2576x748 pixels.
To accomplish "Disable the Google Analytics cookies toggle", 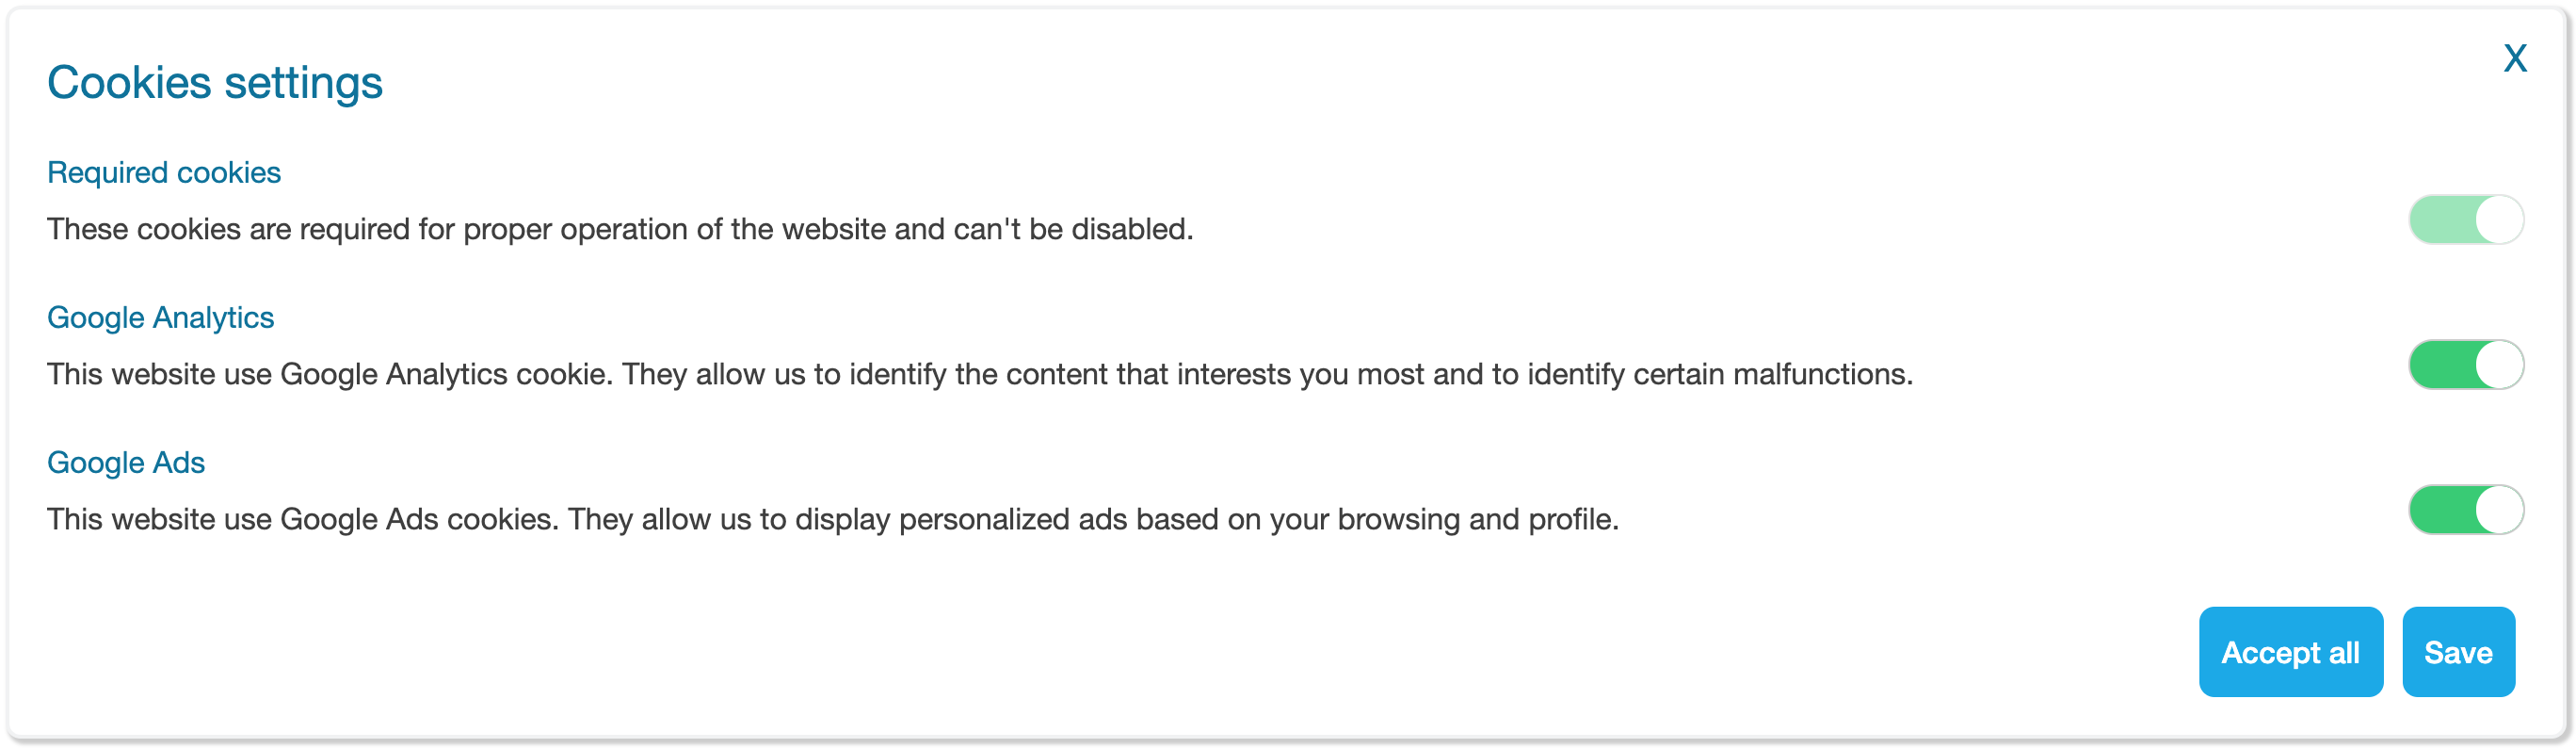I will tap(2465, 365).
